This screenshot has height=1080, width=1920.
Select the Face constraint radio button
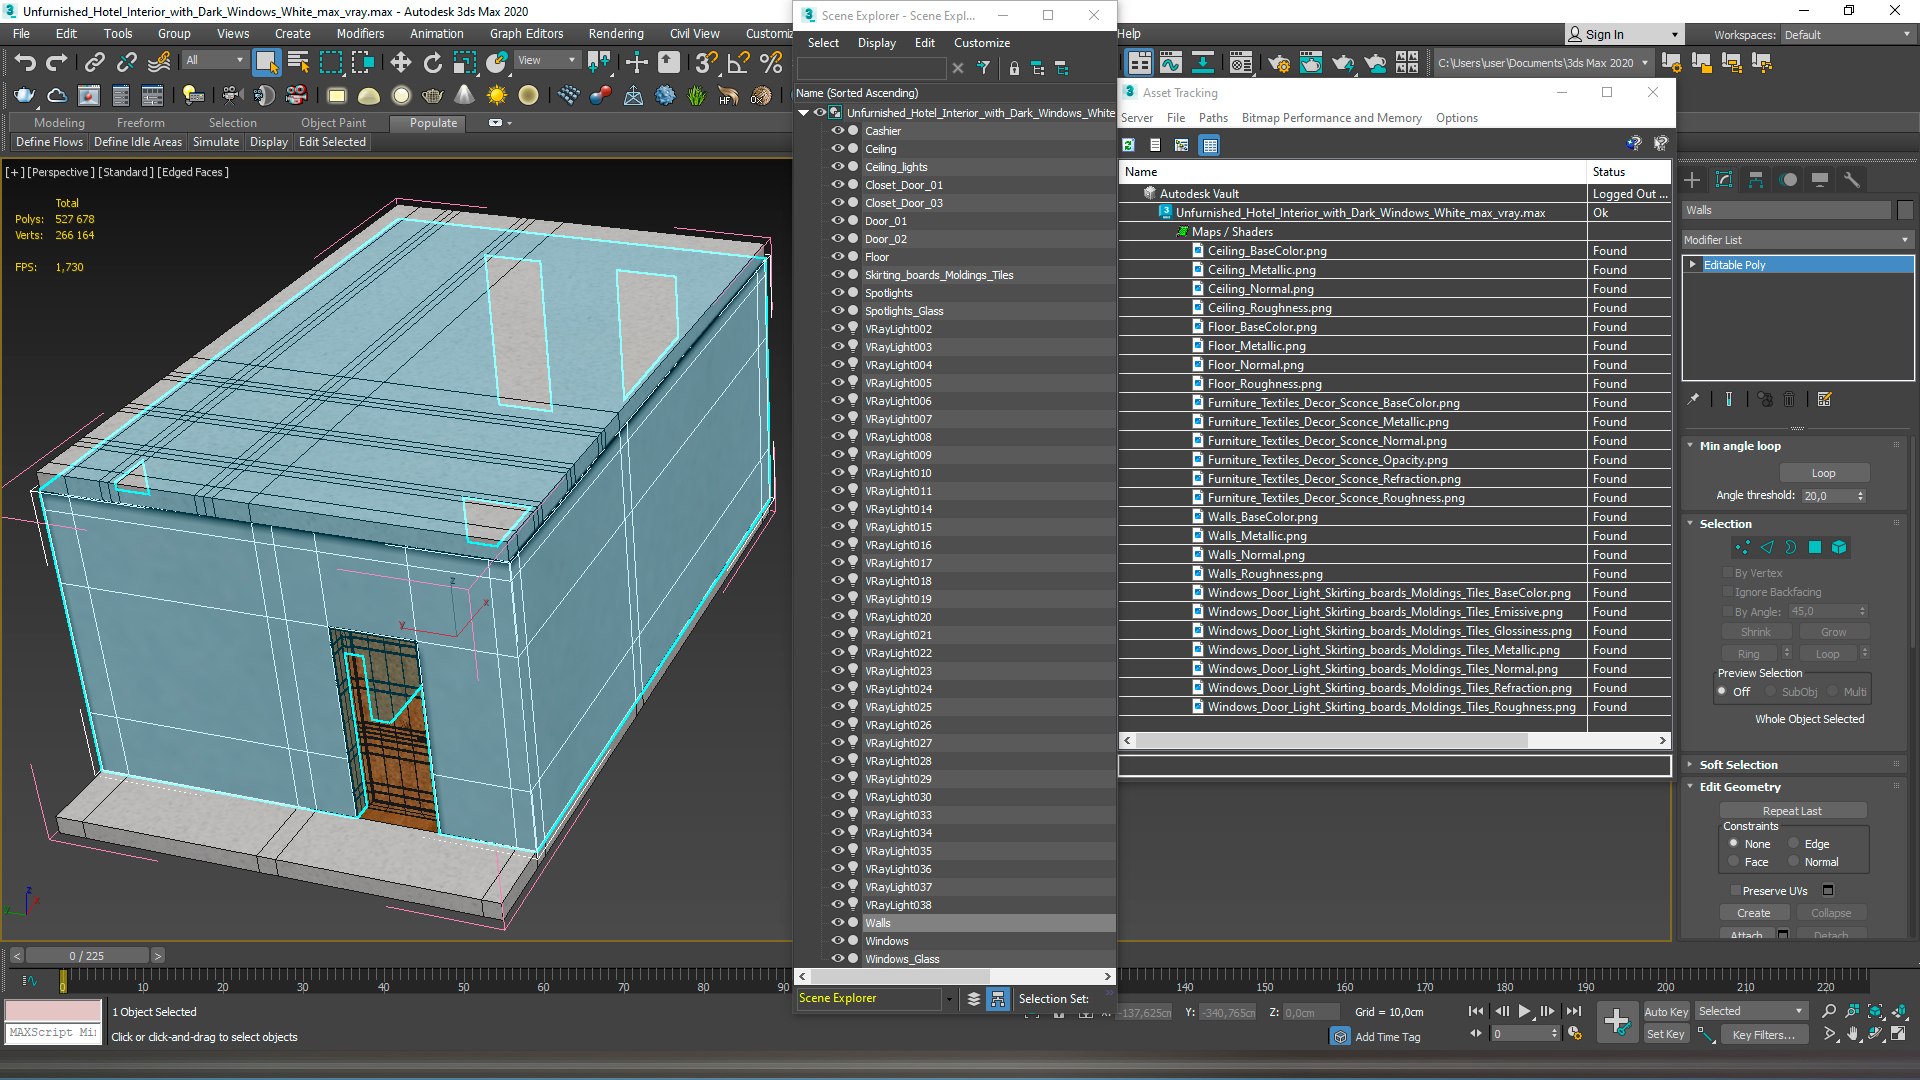1733,861
